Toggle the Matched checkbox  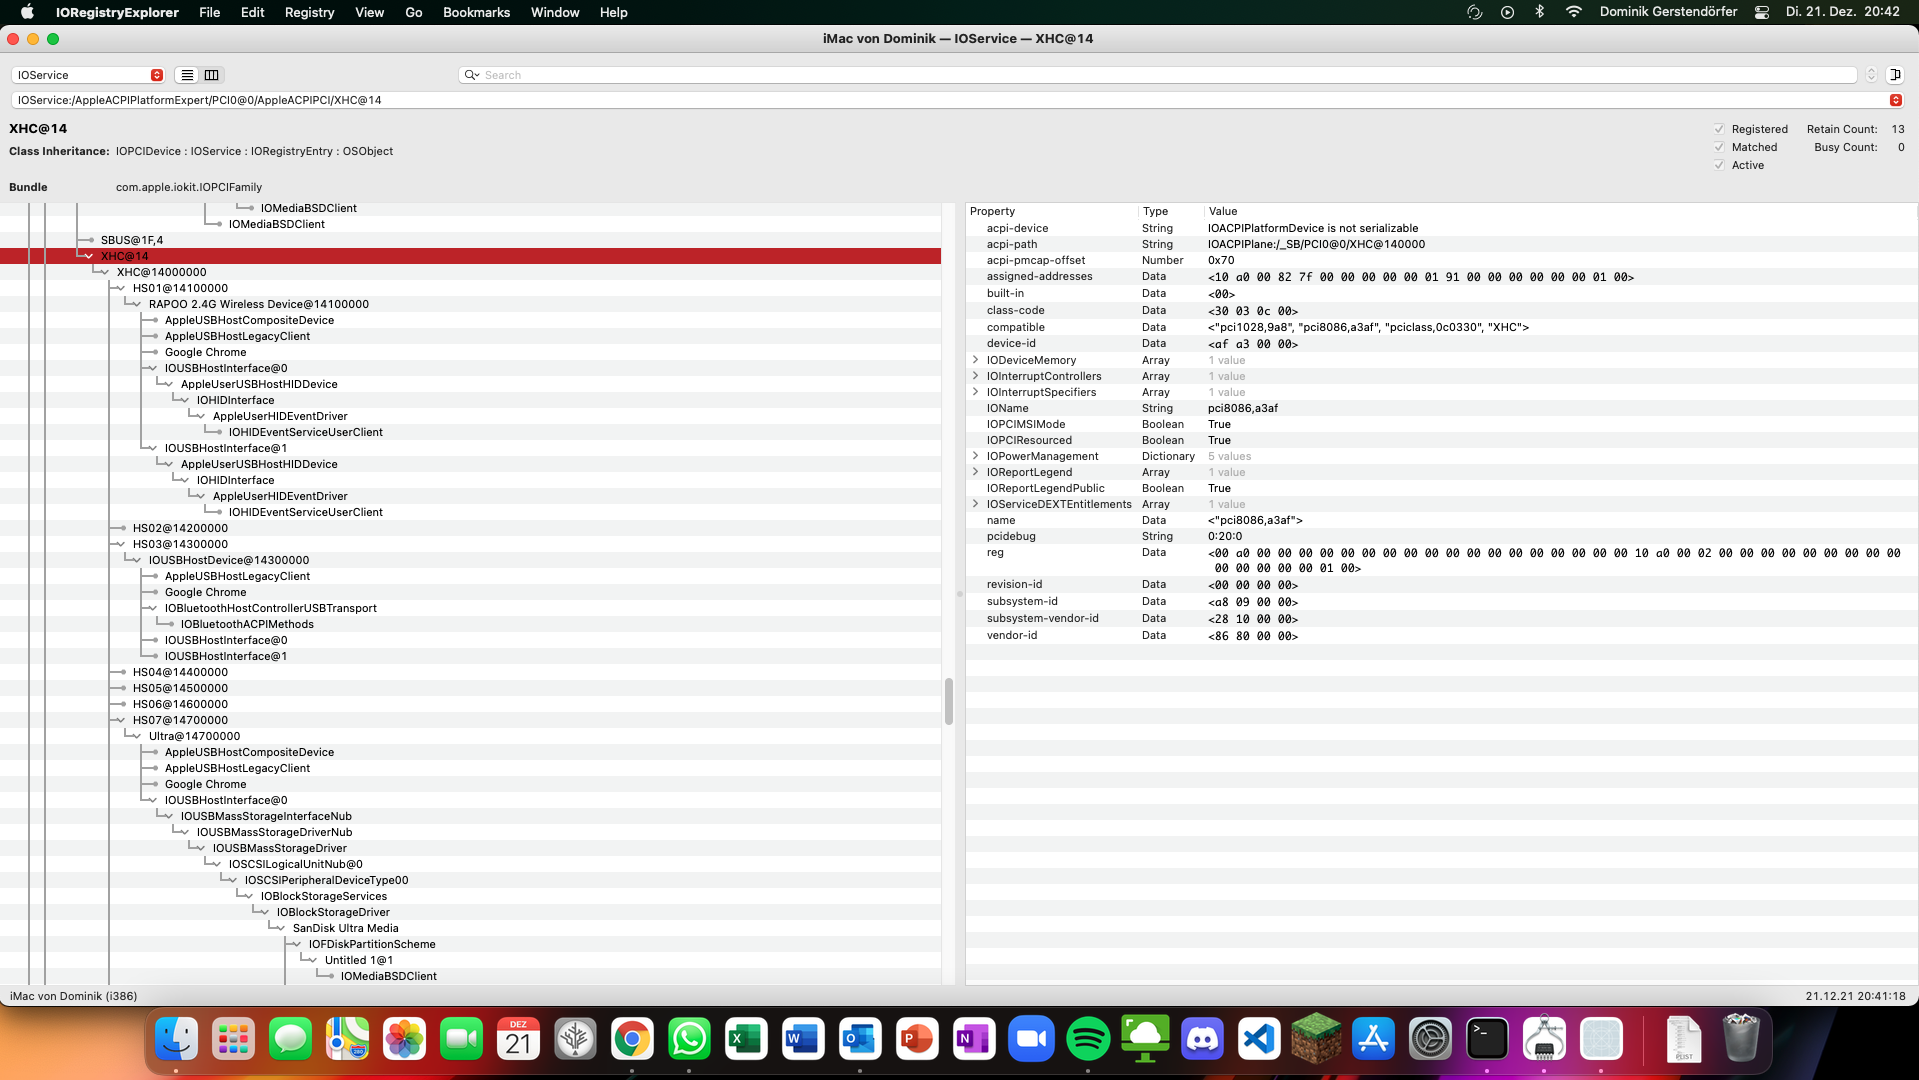click(x=1719, y=147)
